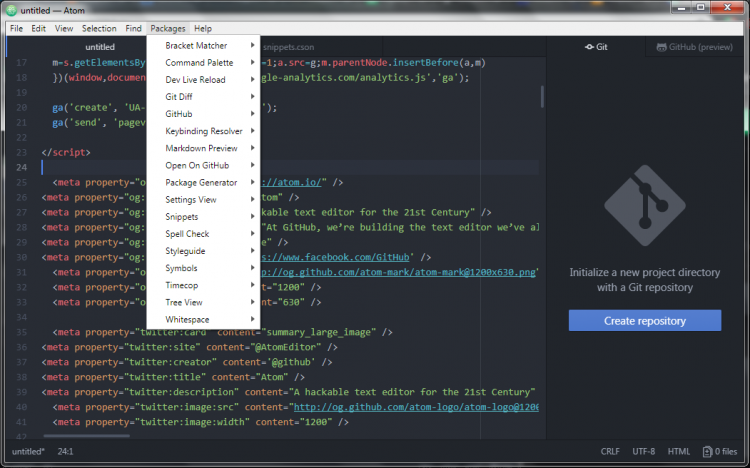The width and height of the screenshot is (750, 468).
Task: Expand the Dev Live Reload submenu
Action: (203, 80)
